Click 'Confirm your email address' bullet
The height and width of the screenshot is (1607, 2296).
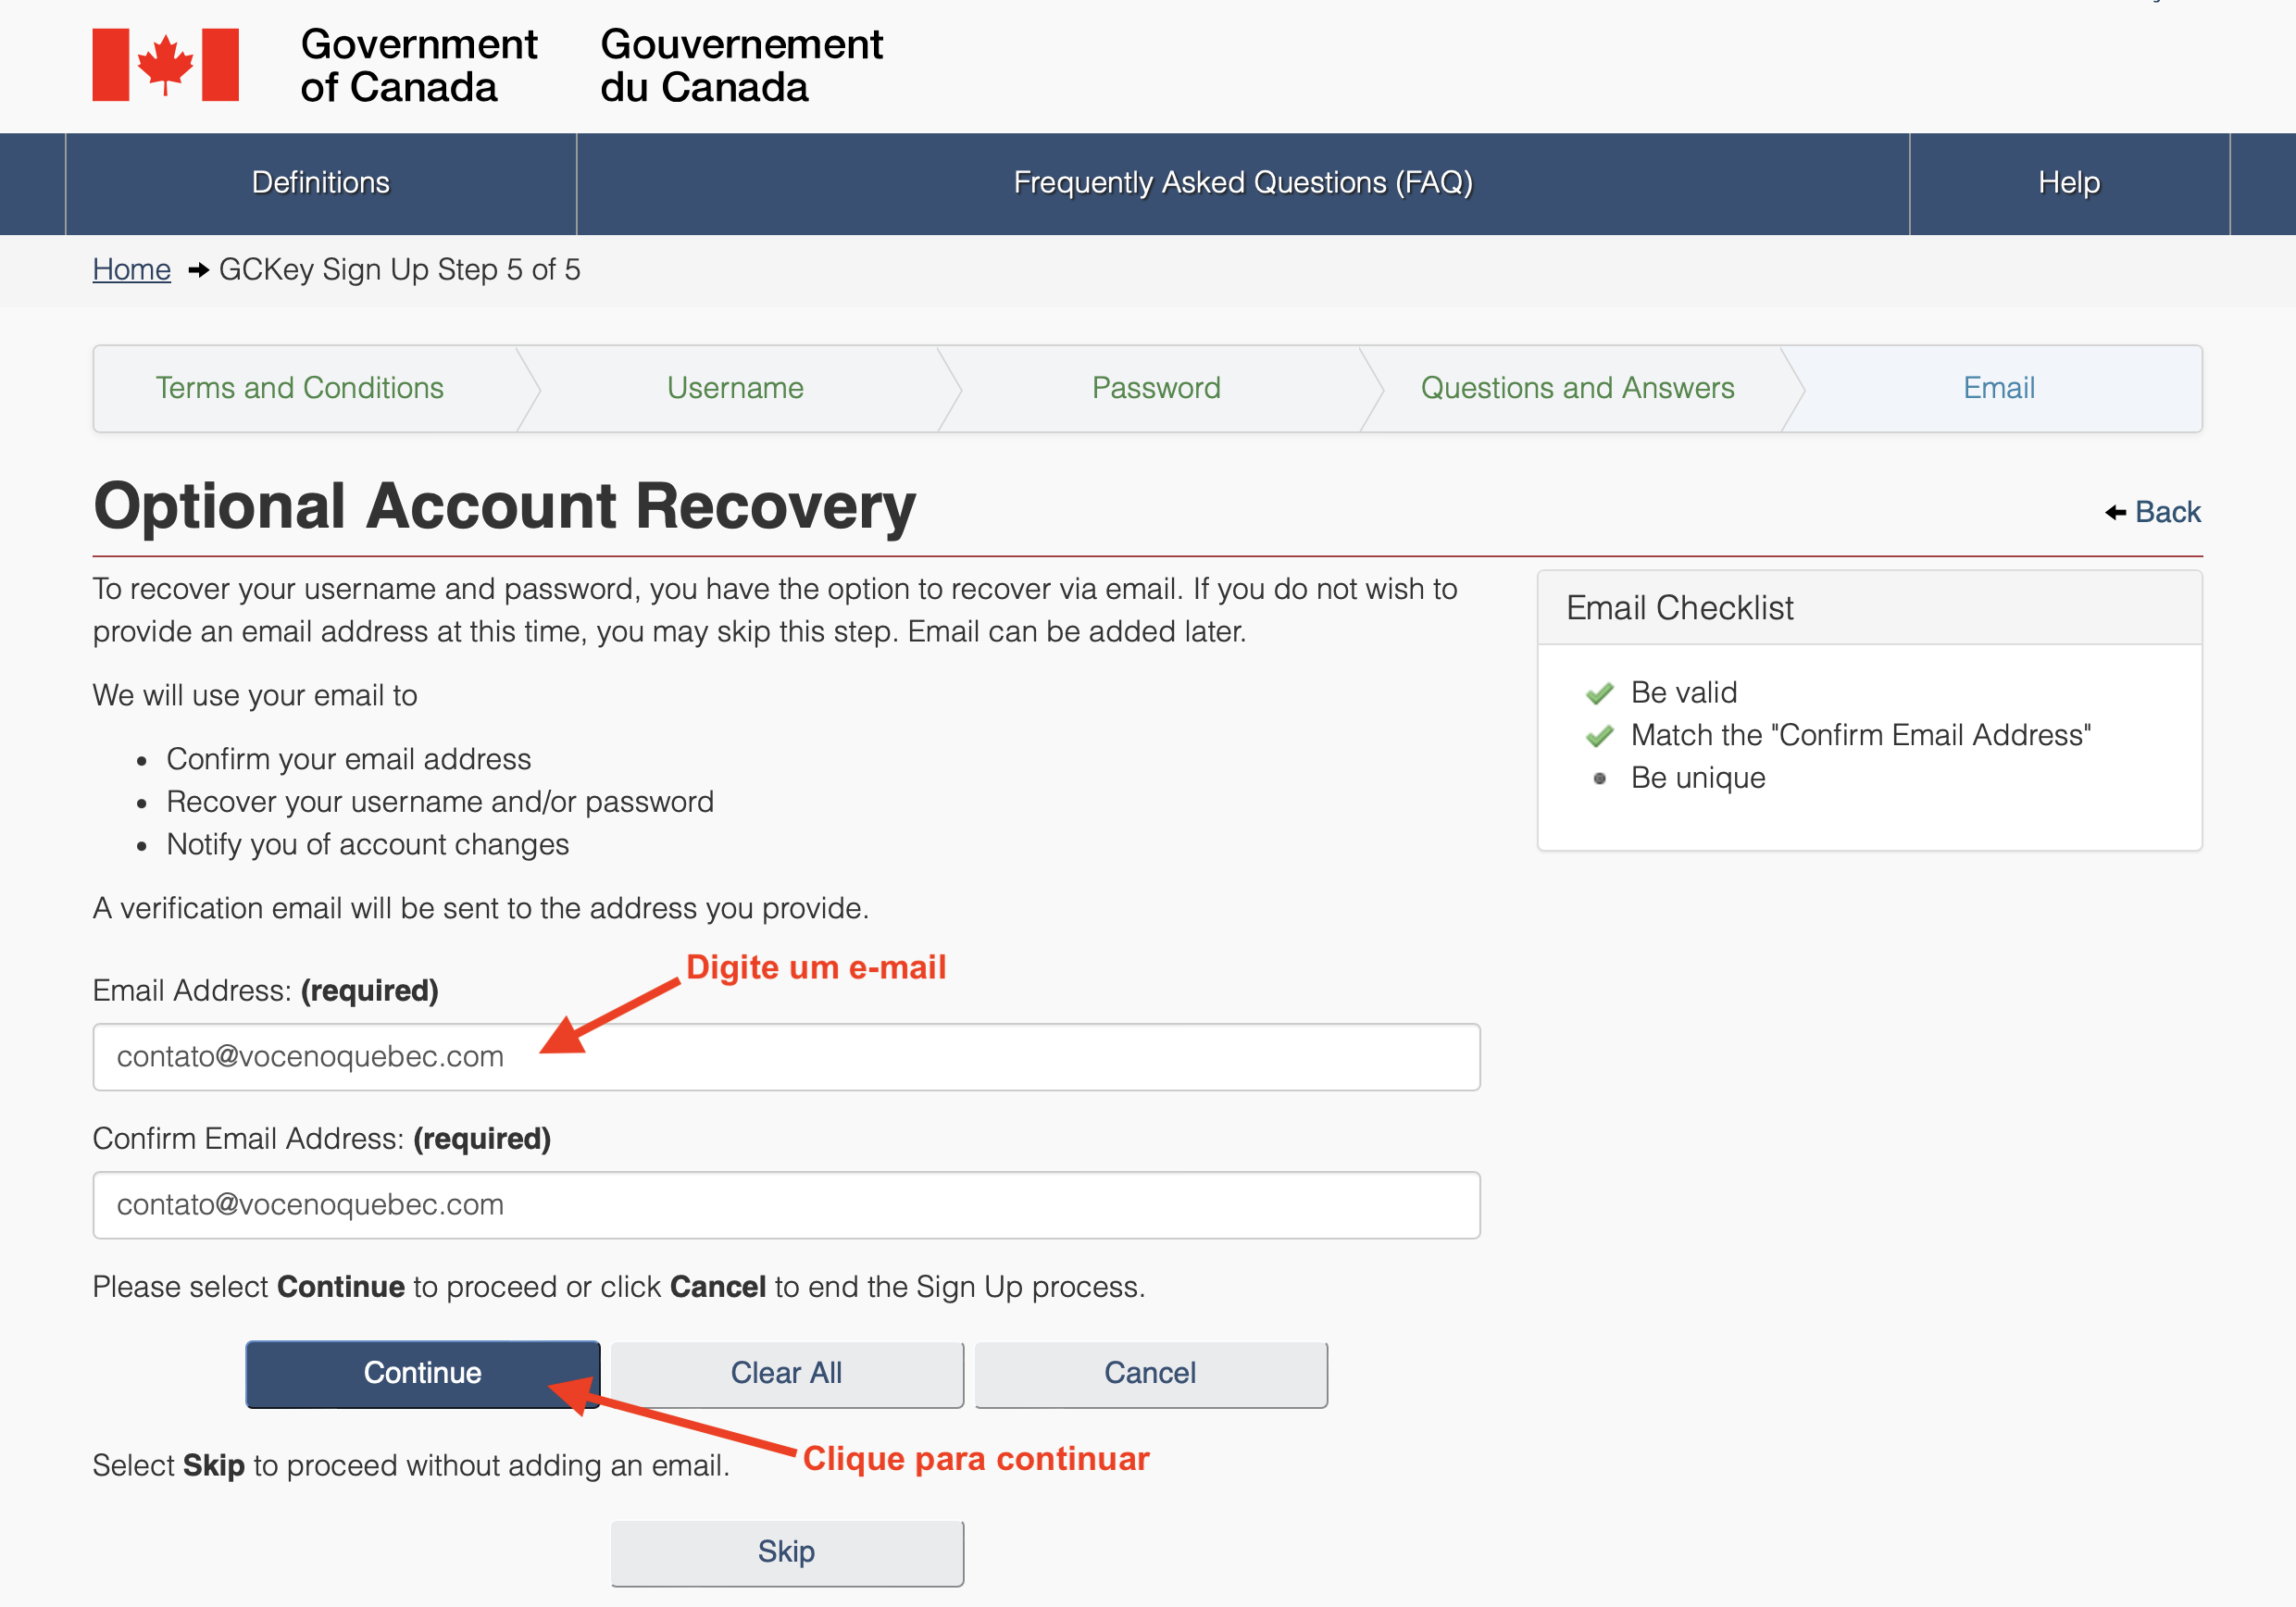pos(348,760)
